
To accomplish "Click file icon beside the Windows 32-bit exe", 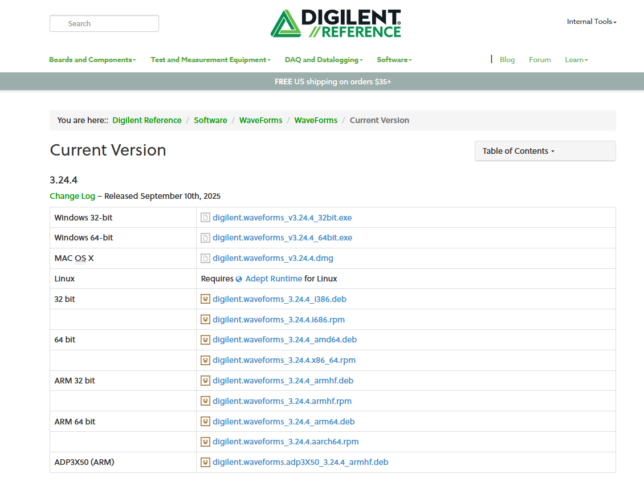I will pyautogui.click(x=205, y=217).
